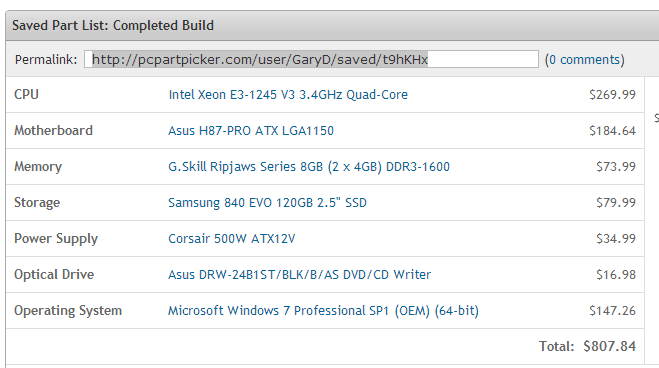Click the storage price $79.99
659x368 pixels.
616,202
